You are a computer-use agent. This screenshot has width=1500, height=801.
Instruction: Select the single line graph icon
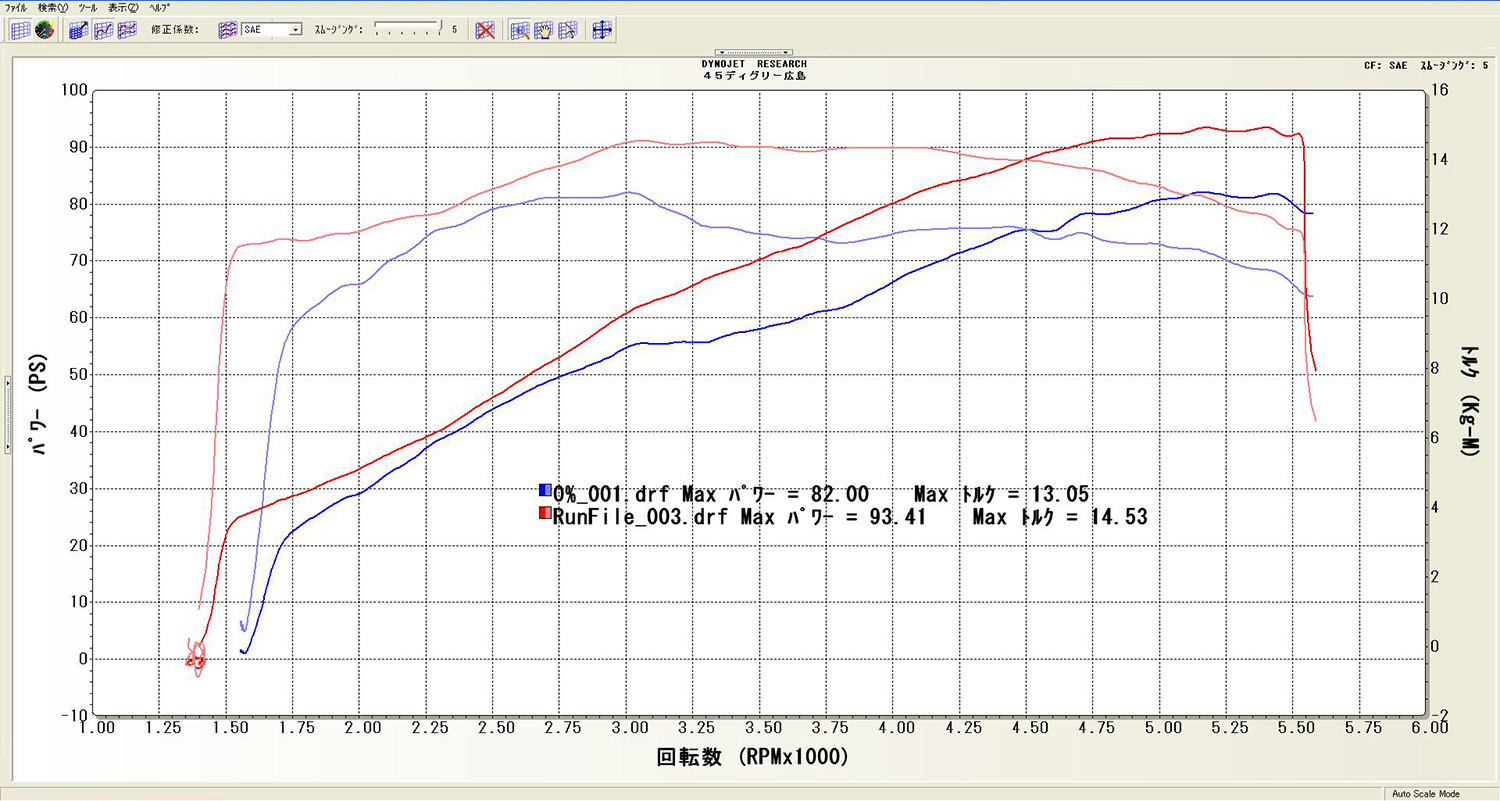[103, 30]
